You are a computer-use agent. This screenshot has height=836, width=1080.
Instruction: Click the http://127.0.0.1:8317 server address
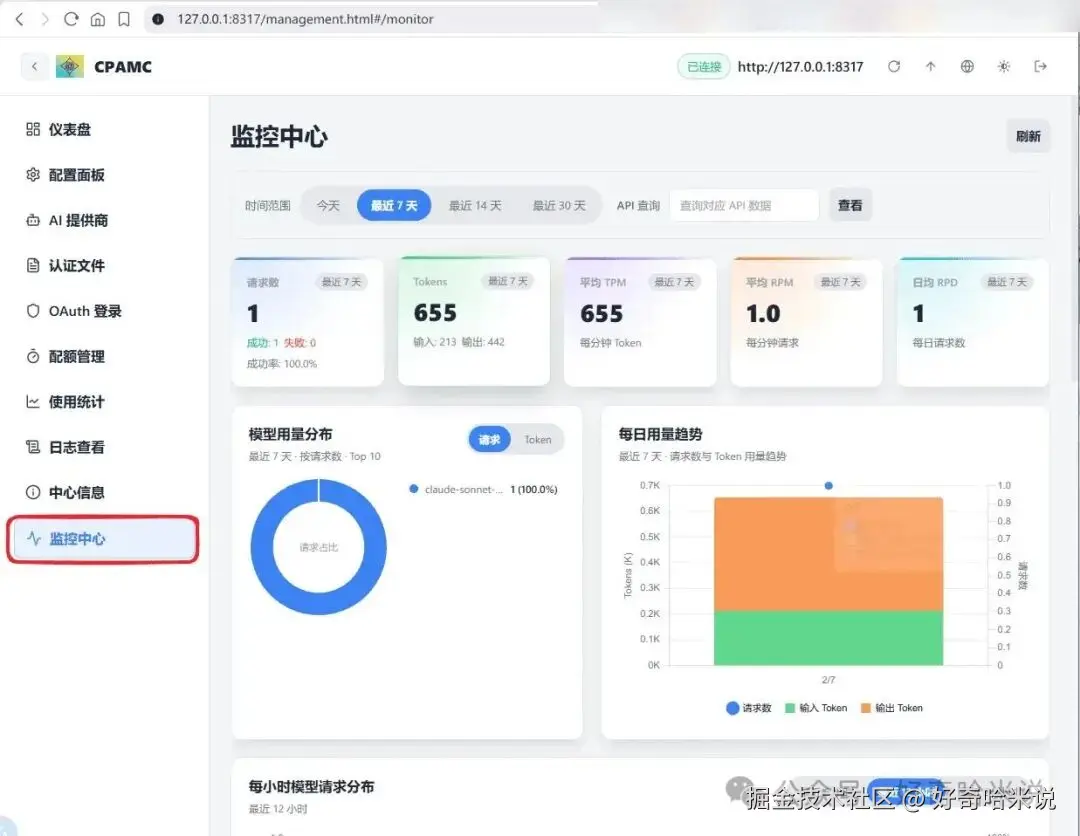pyautogui.click(x=800, y=67)
